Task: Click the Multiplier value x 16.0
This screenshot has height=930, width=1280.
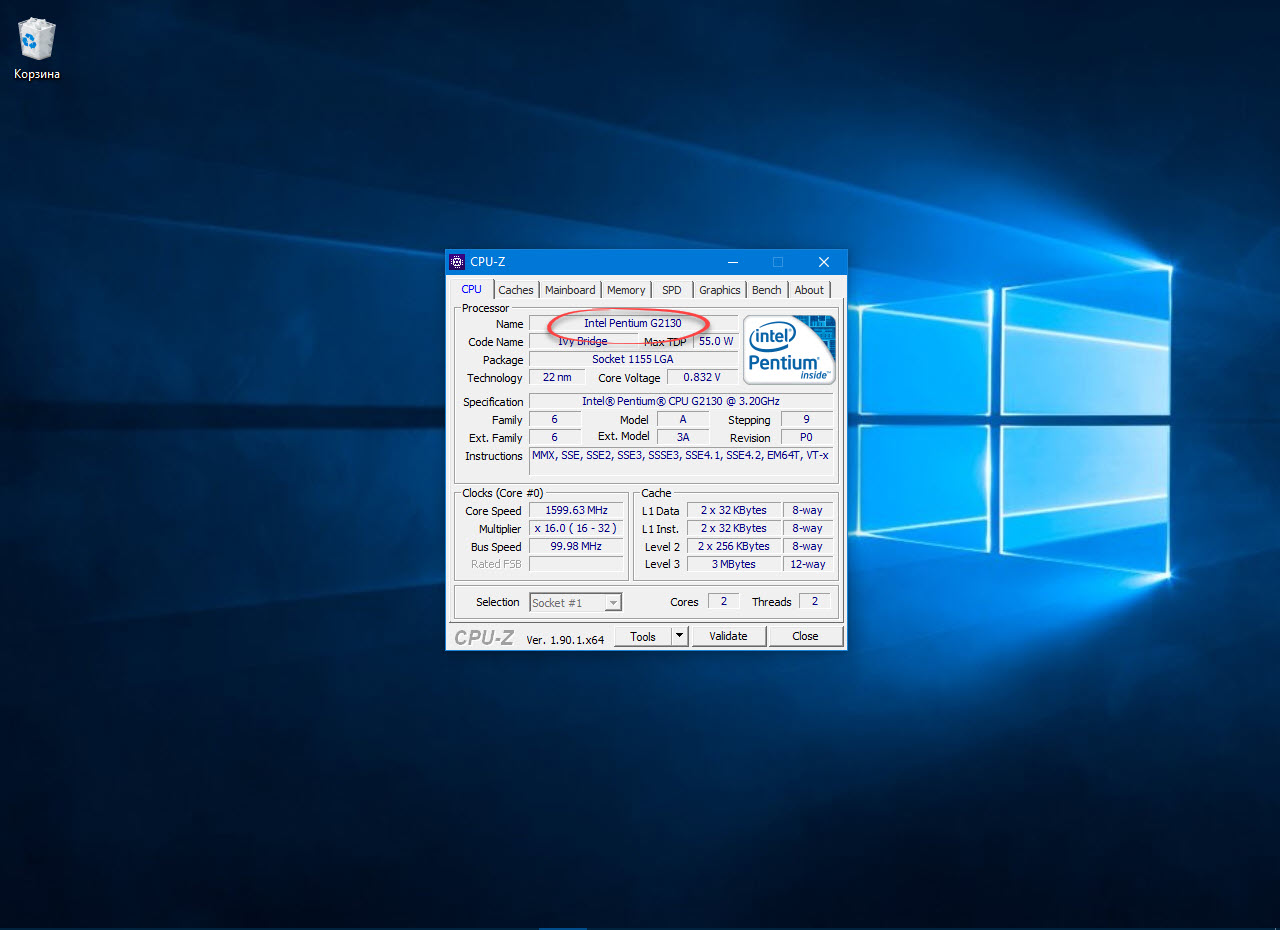Action: 576,528
